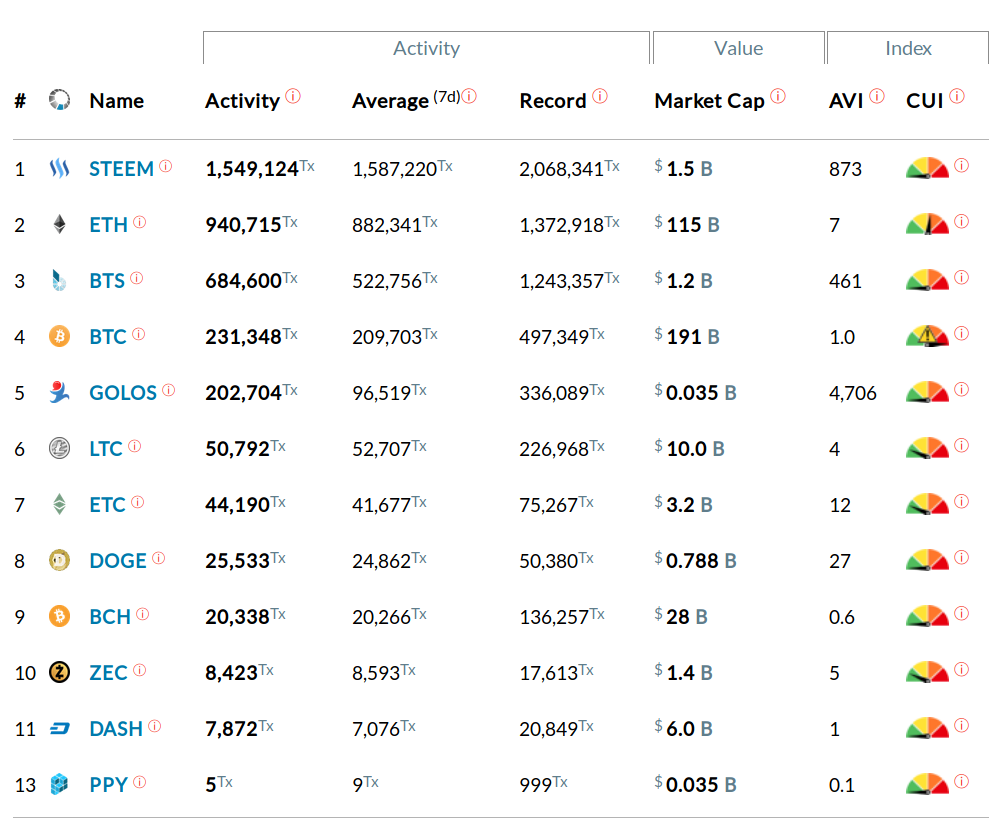
Task: Click the Dogecoin DOGE logo icon
Action: pyautogui.click(x=59, y=560)
